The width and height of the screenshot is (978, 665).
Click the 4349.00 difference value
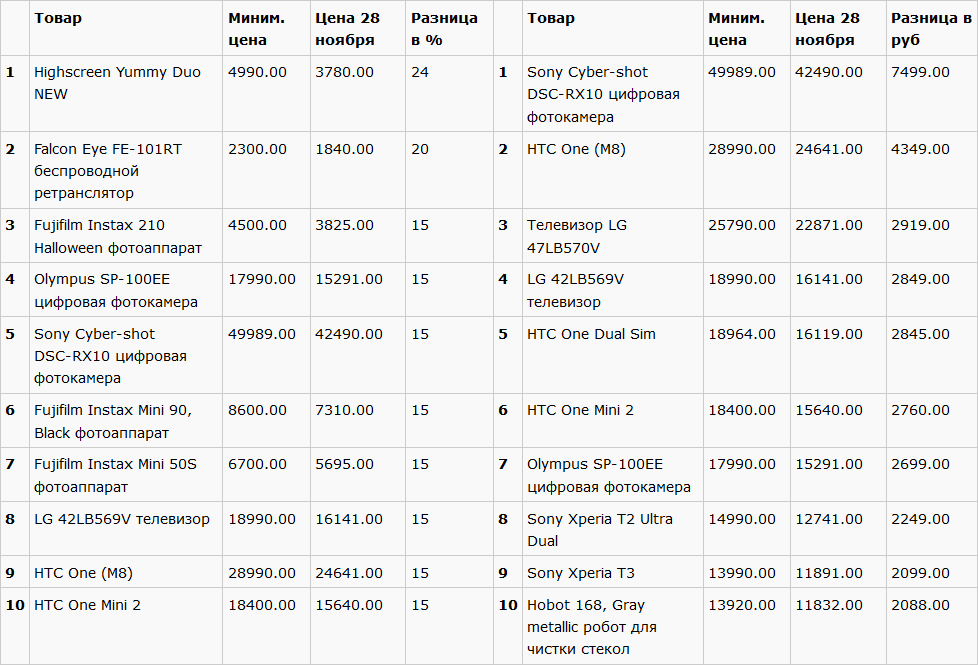(920, 149)
